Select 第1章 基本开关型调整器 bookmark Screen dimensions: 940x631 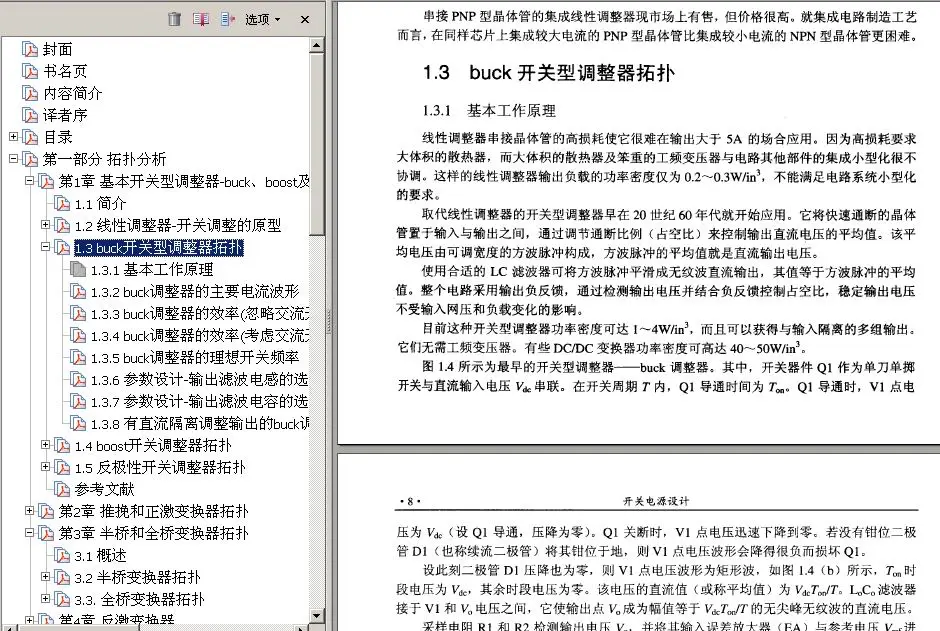(184, 182)
